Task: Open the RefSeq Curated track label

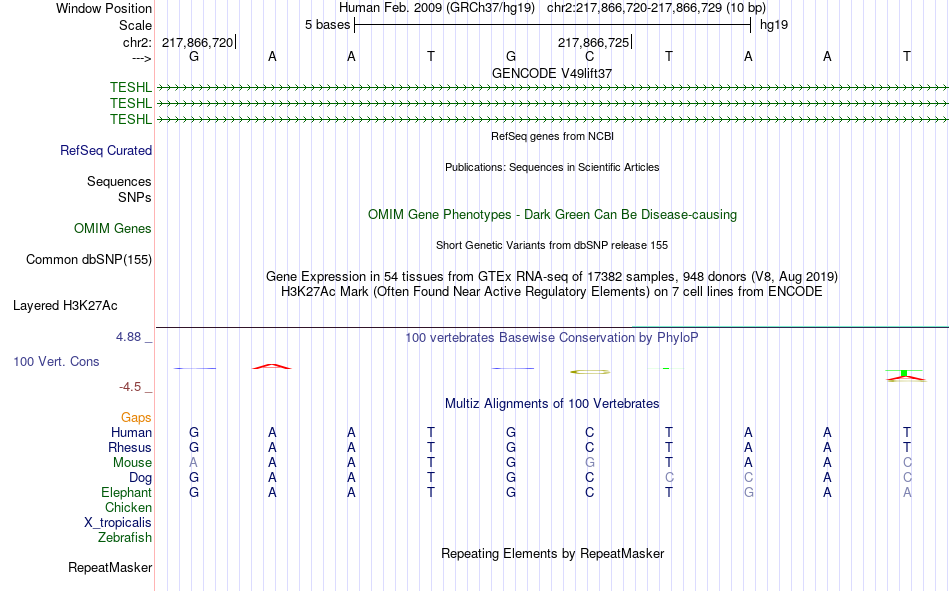Action: tap(106, 150)
